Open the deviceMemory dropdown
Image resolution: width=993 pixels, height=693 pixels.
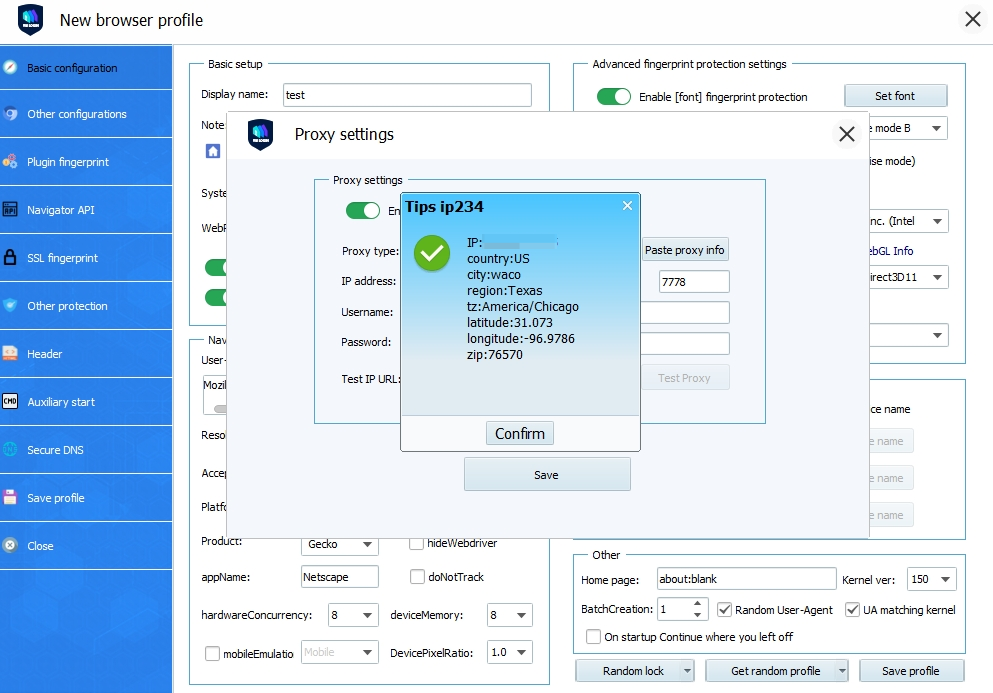tap(510, 615)
